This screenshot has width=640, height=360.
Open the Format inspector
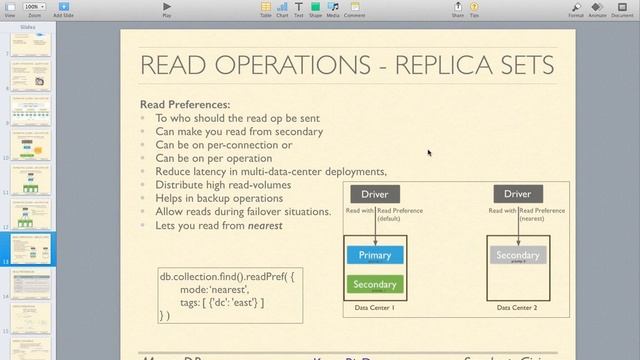tap(576, 9)
